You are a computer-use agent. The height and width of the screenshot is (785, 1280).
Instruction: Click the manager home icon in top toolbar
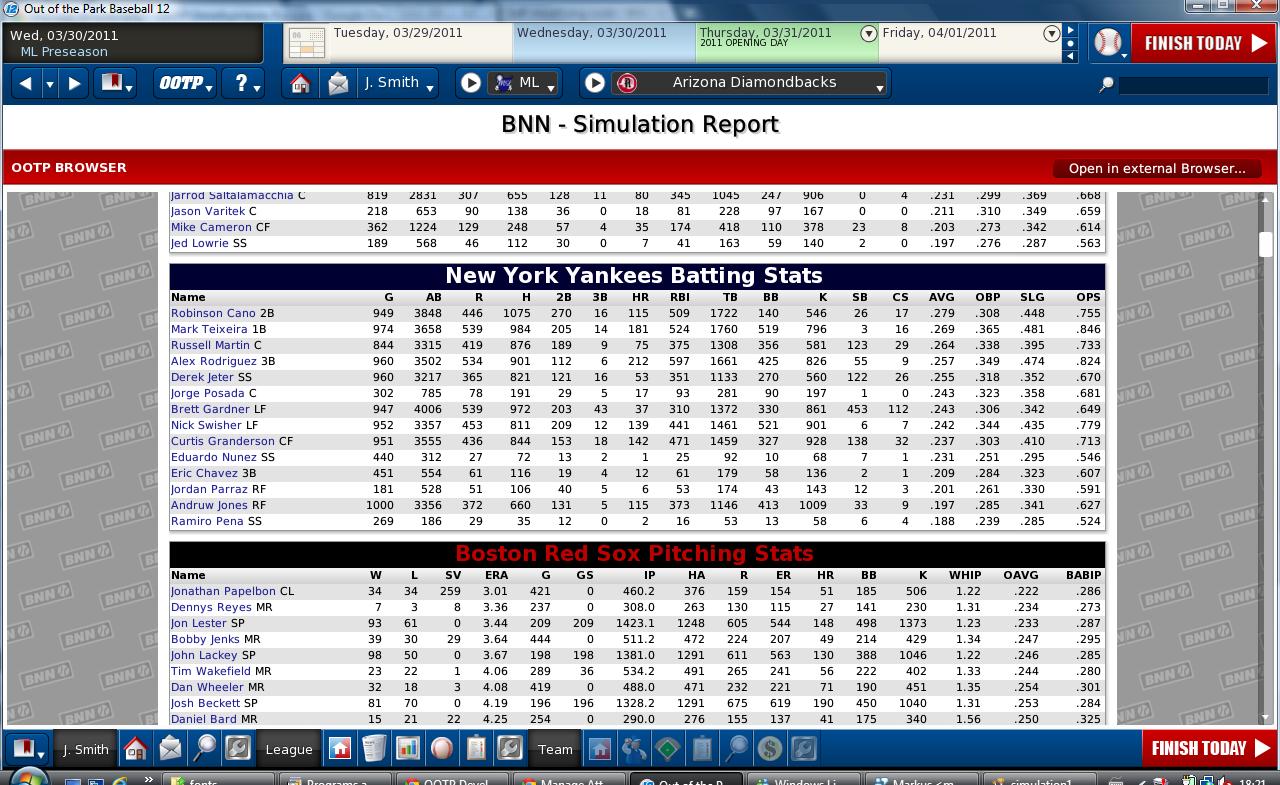pyautogui.click(x=300, y=83)
